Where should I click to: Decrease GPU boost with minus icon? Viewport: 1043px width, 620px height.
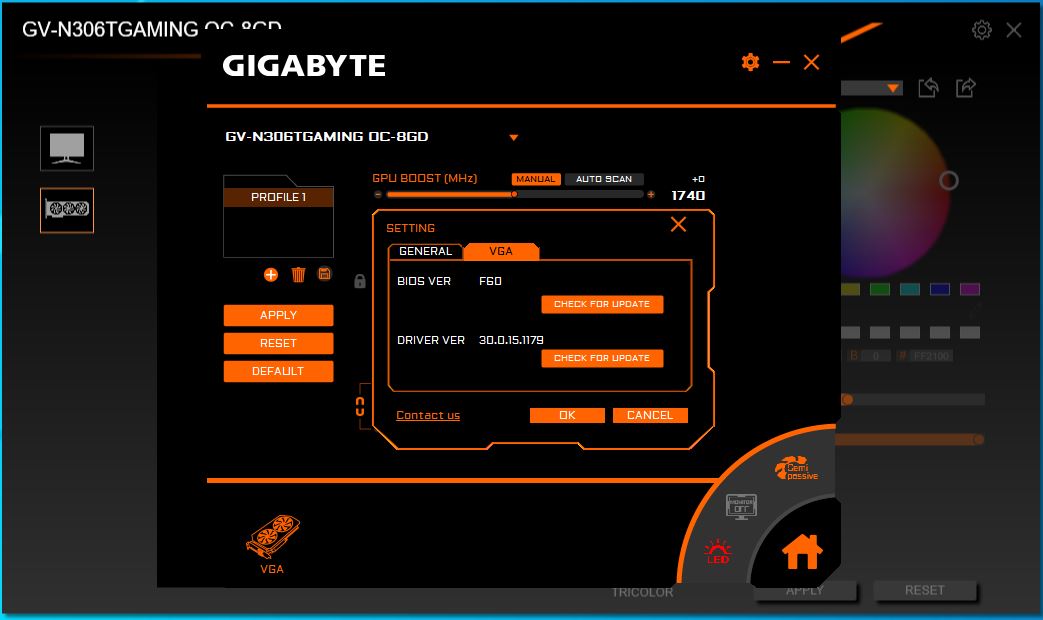coord(378,195)
